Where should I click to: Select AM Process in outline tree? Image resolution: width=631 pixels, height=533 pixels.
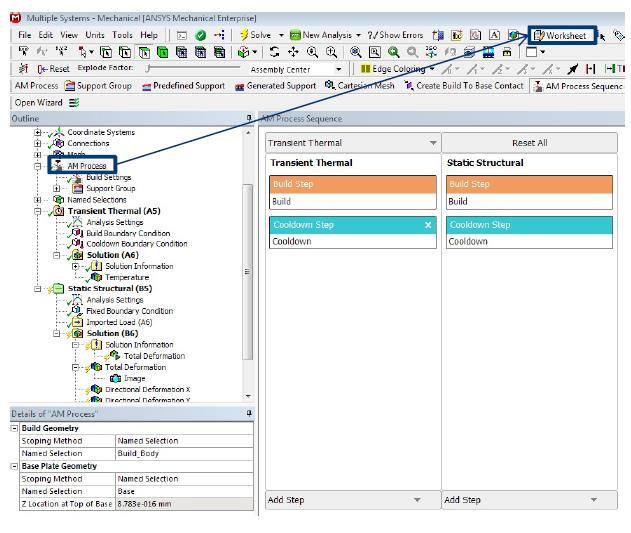click(x=87, y=166)
